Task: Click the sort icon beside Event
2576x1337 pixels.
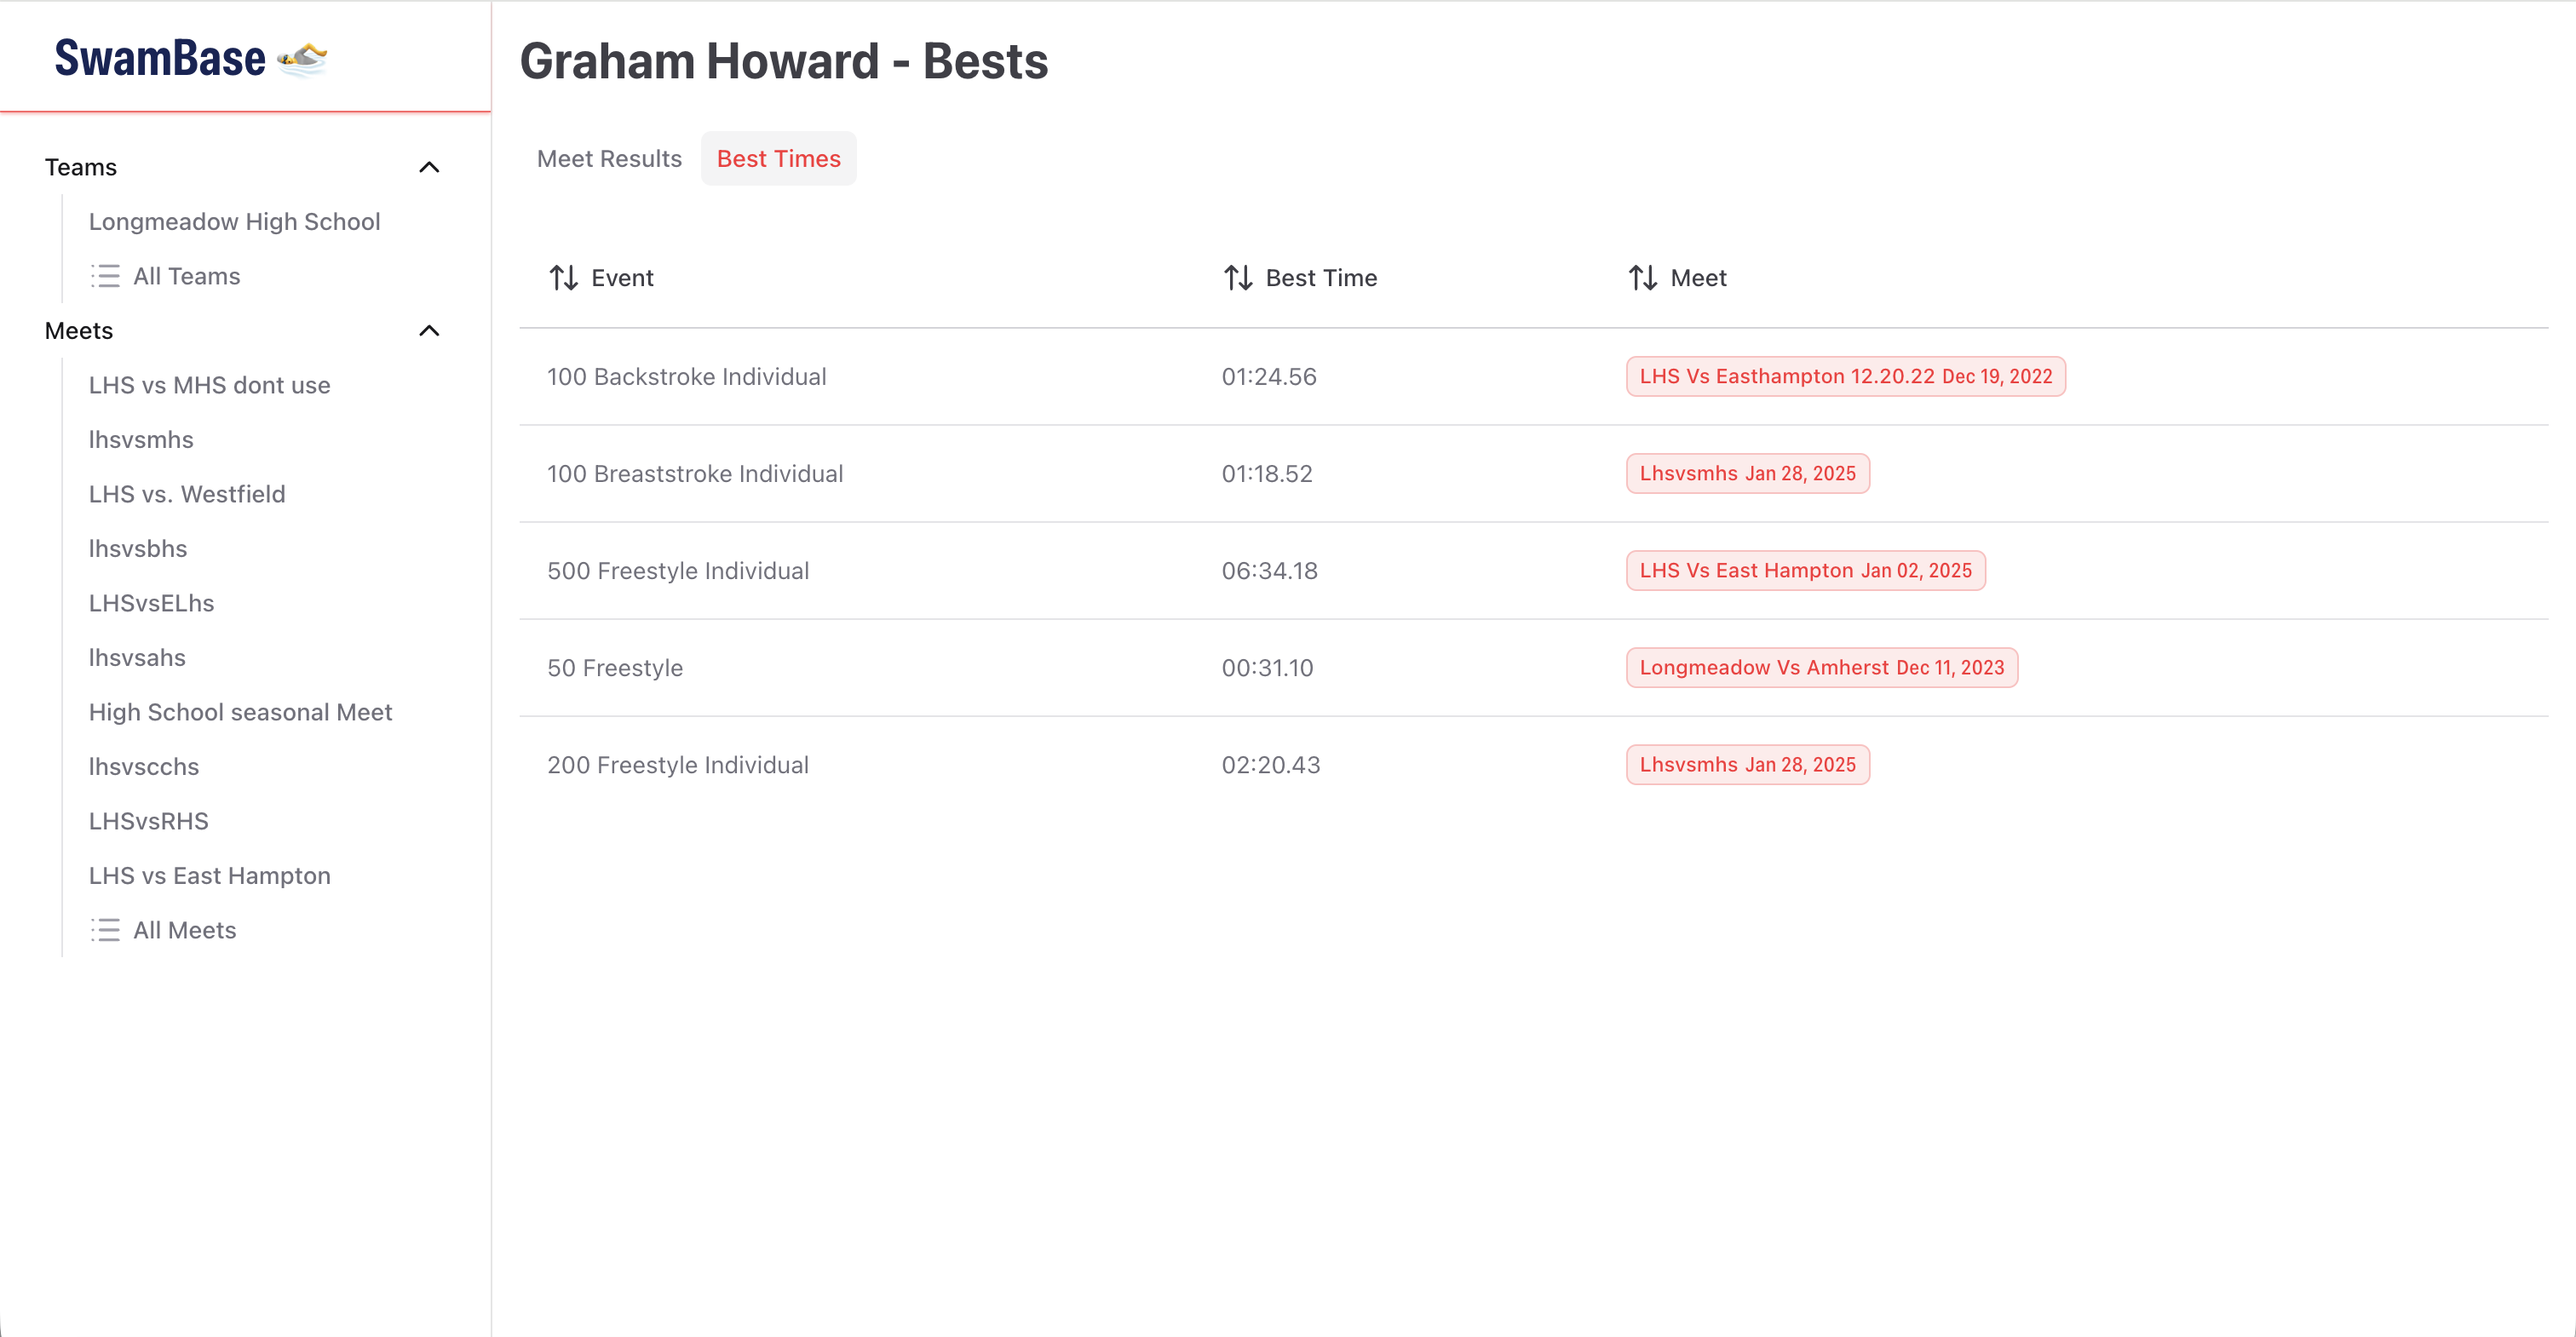Action: tap(563, 278)
